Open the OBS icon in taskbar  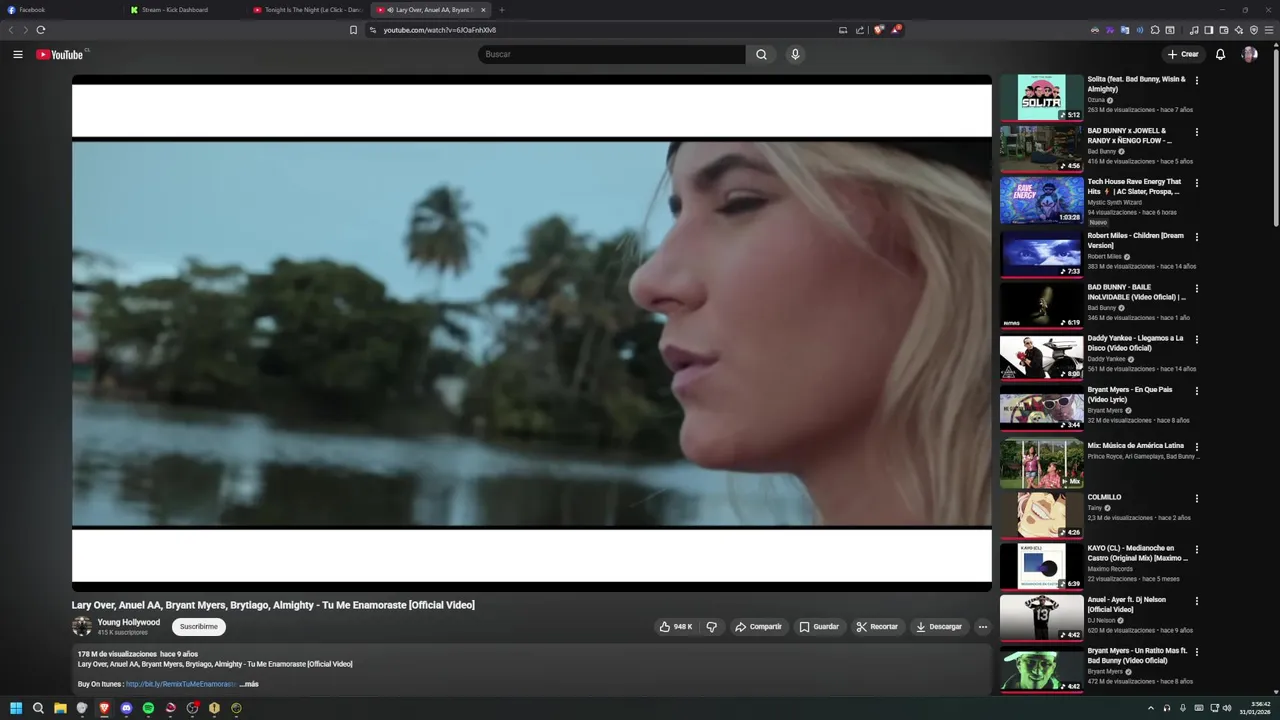pyautogui.click(x=192, y=708)
